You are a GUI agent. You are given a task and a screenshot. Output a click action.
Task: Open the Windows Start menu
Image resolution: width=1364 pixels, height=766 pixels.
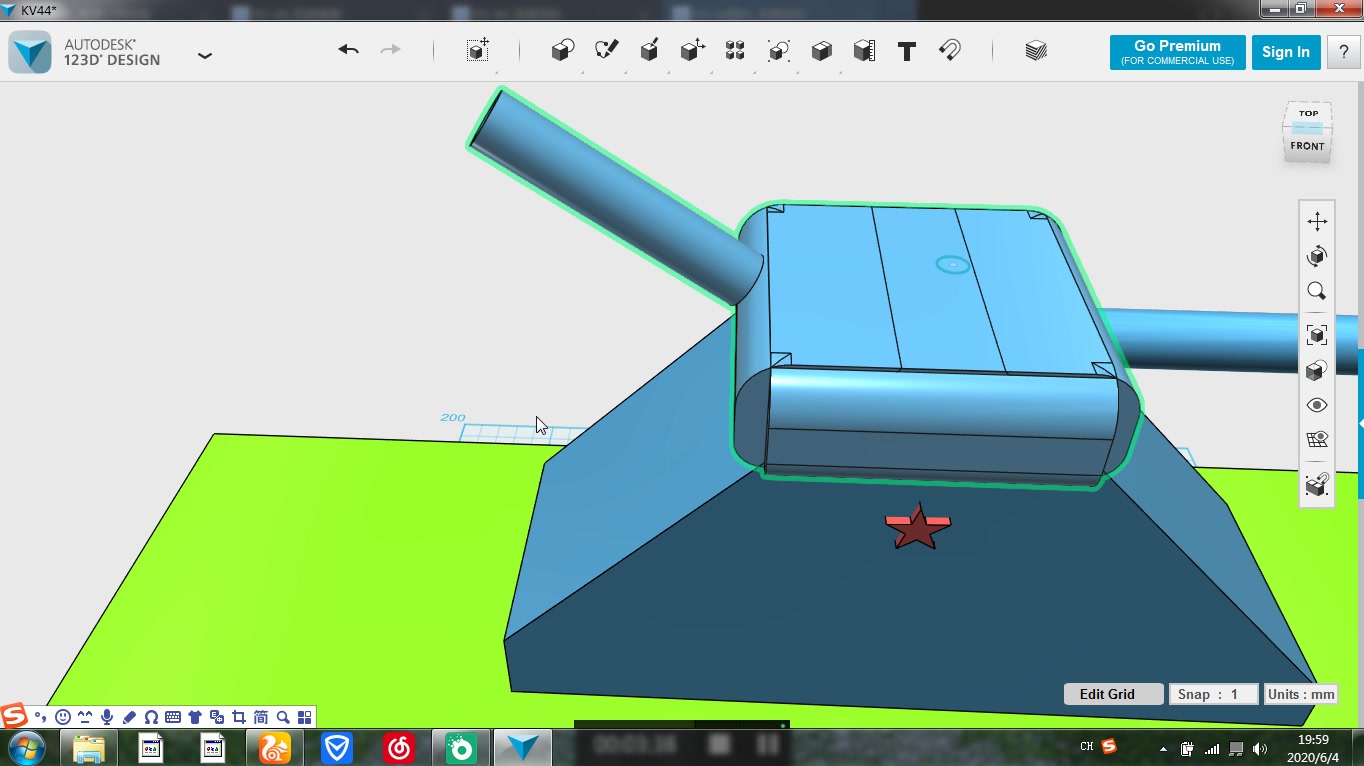pyautogui.click(x=27, y=747)
